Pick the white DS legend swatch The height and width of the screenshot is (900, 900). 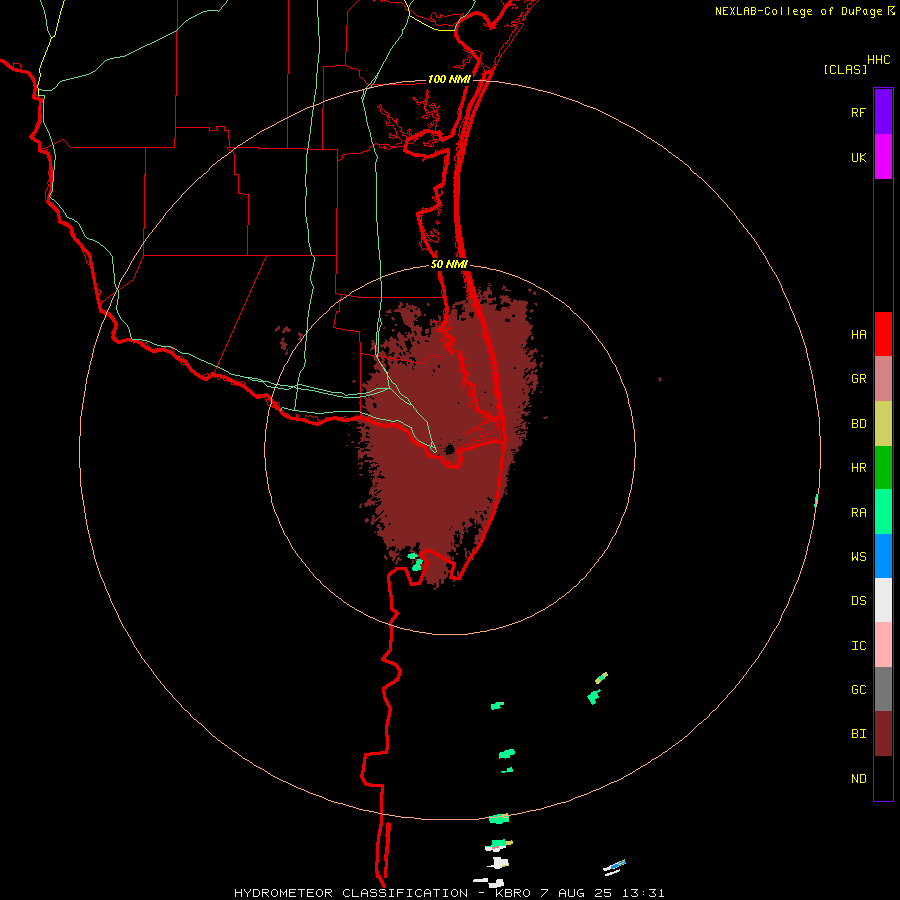883,600
